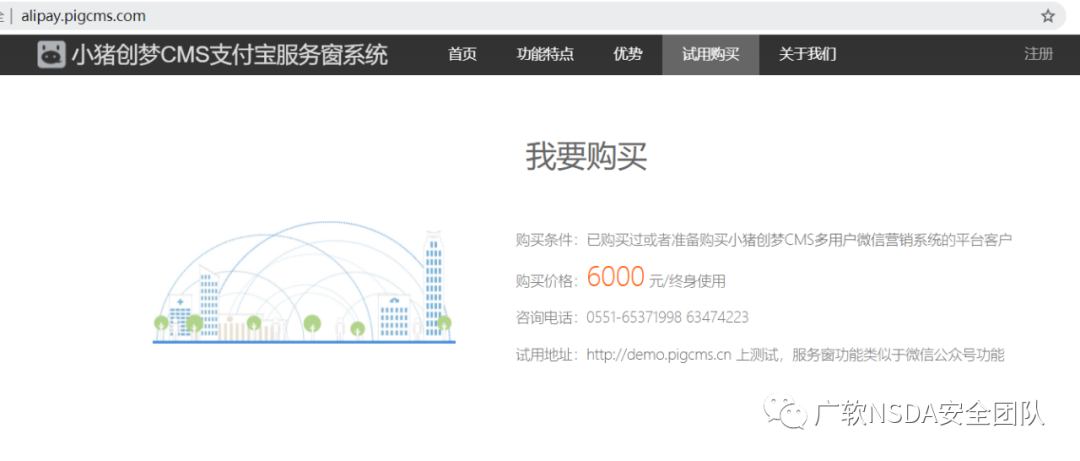Click the 我要购买 heading

[x=586, y=157]
